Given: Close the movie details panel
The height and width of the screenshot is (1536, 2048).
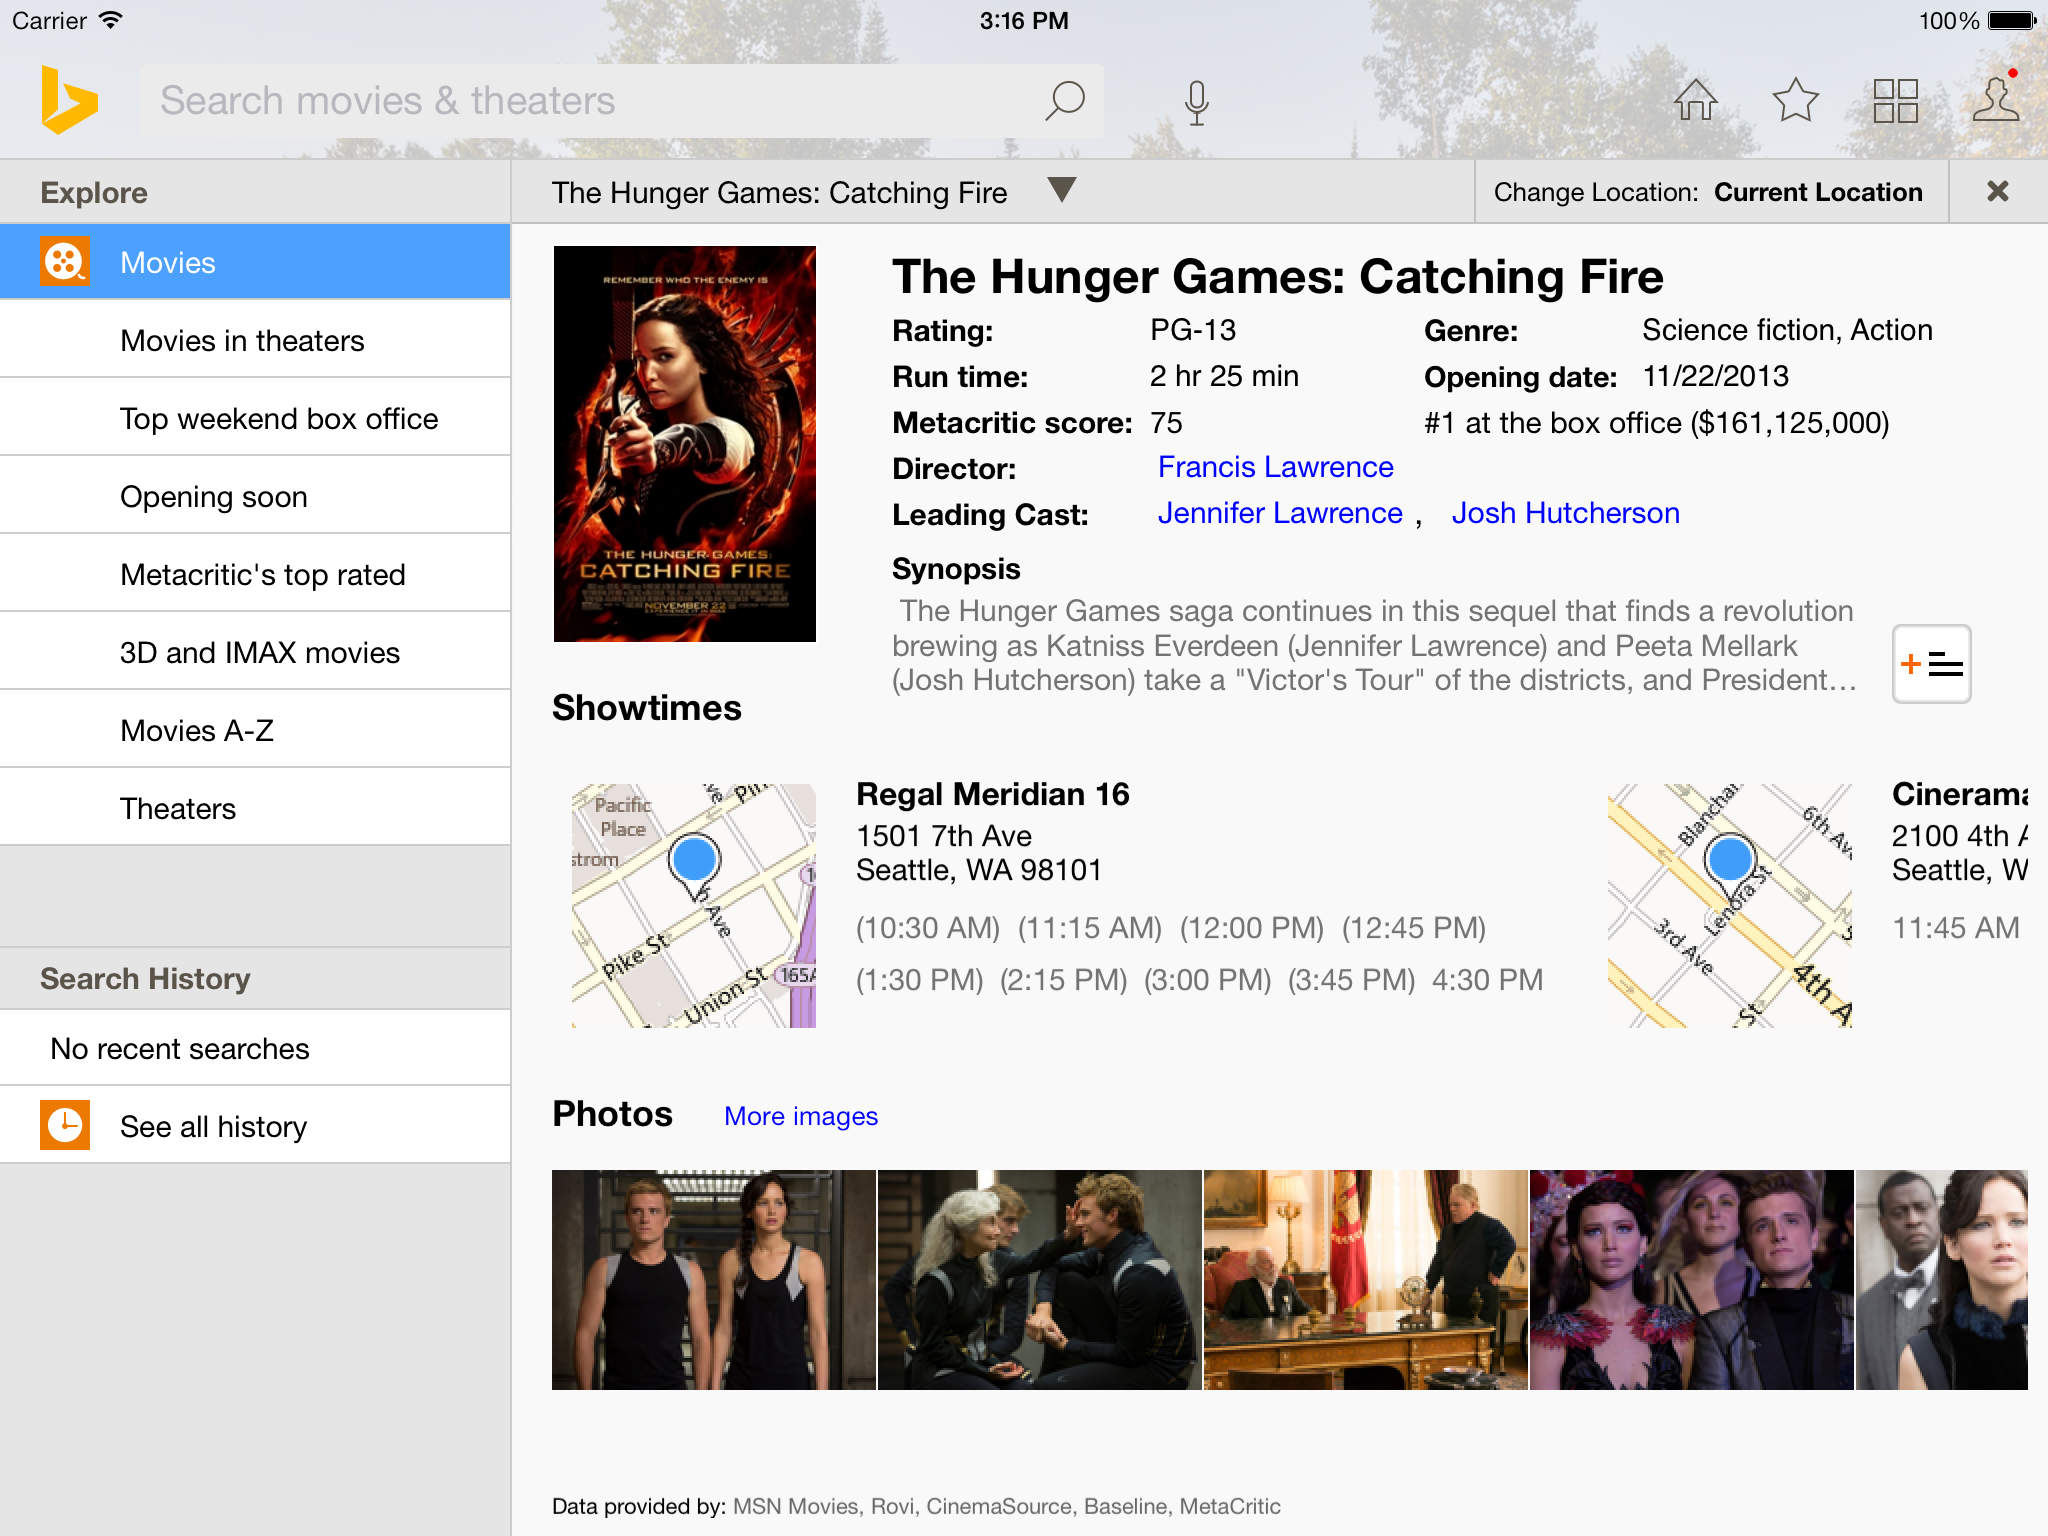Looking at the screenshot, I should tap(1997, 191).
